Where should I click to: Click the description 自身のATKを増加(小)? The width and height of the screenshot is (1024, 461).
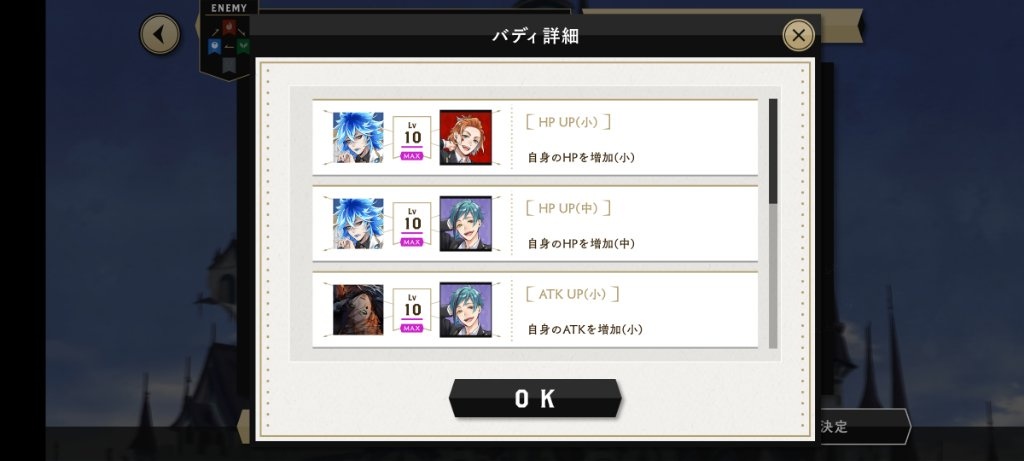pos(585,330)
